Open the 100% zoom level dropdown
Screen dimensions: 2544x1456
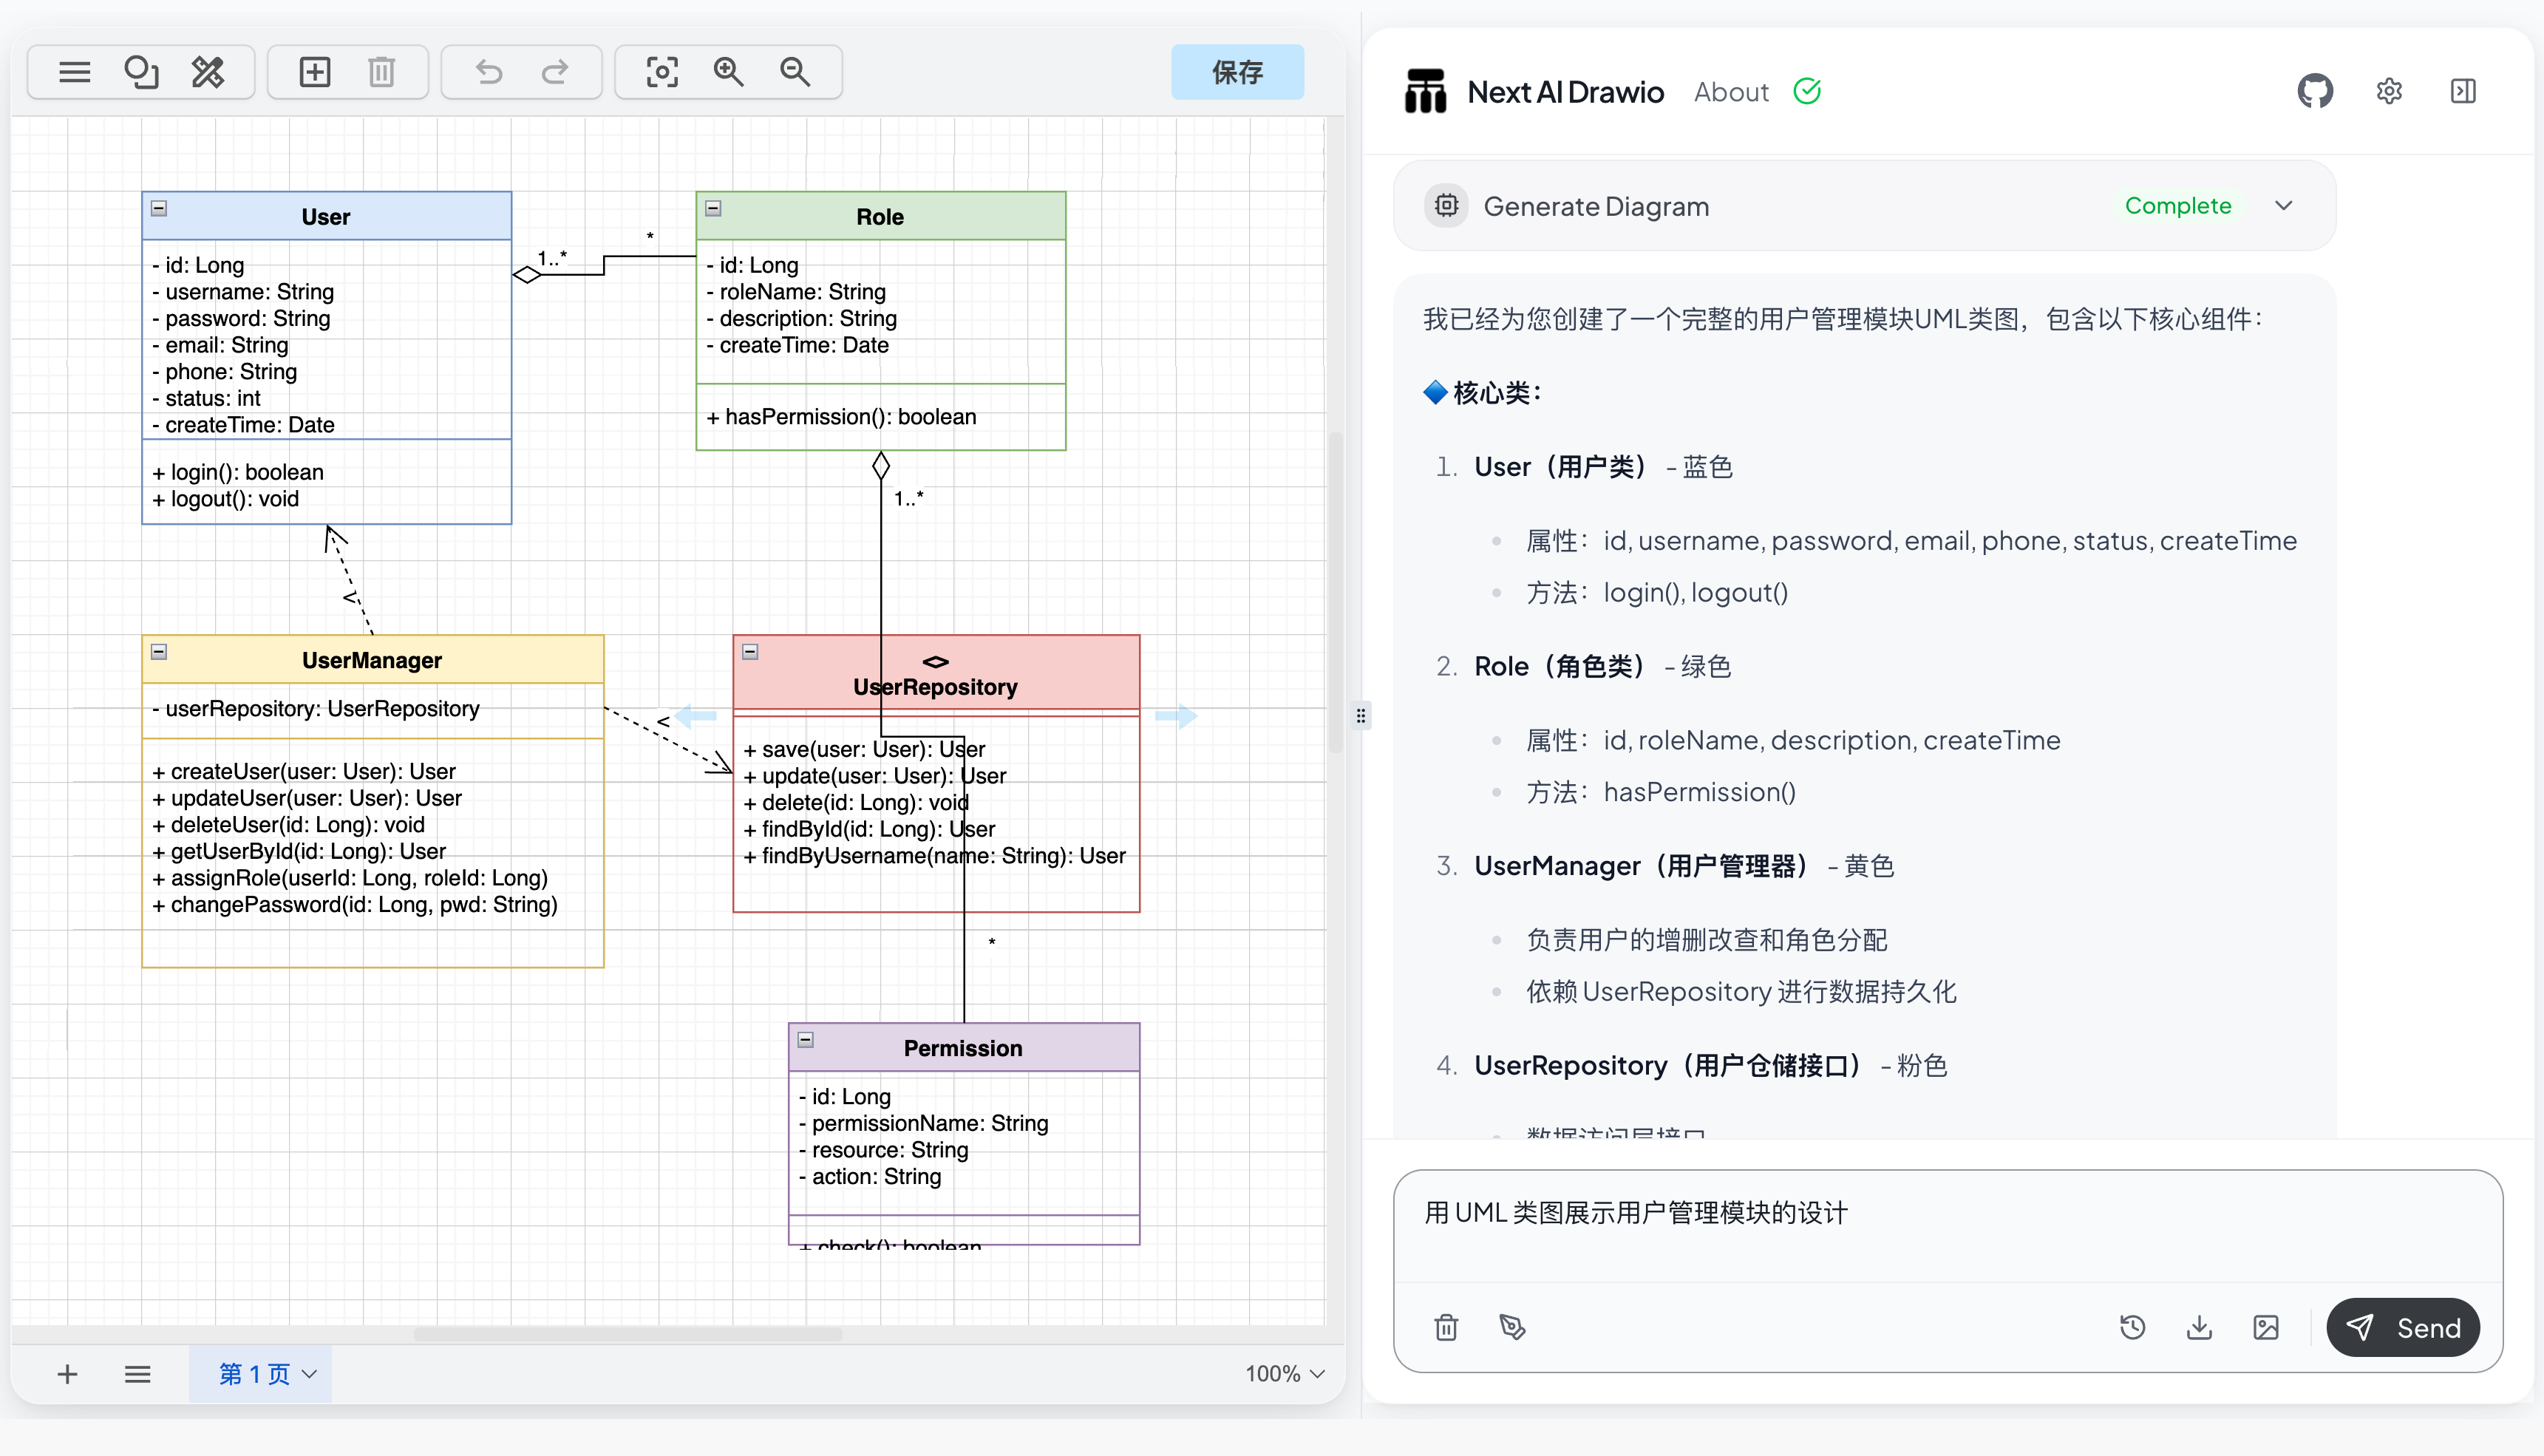(1285, 1374)
